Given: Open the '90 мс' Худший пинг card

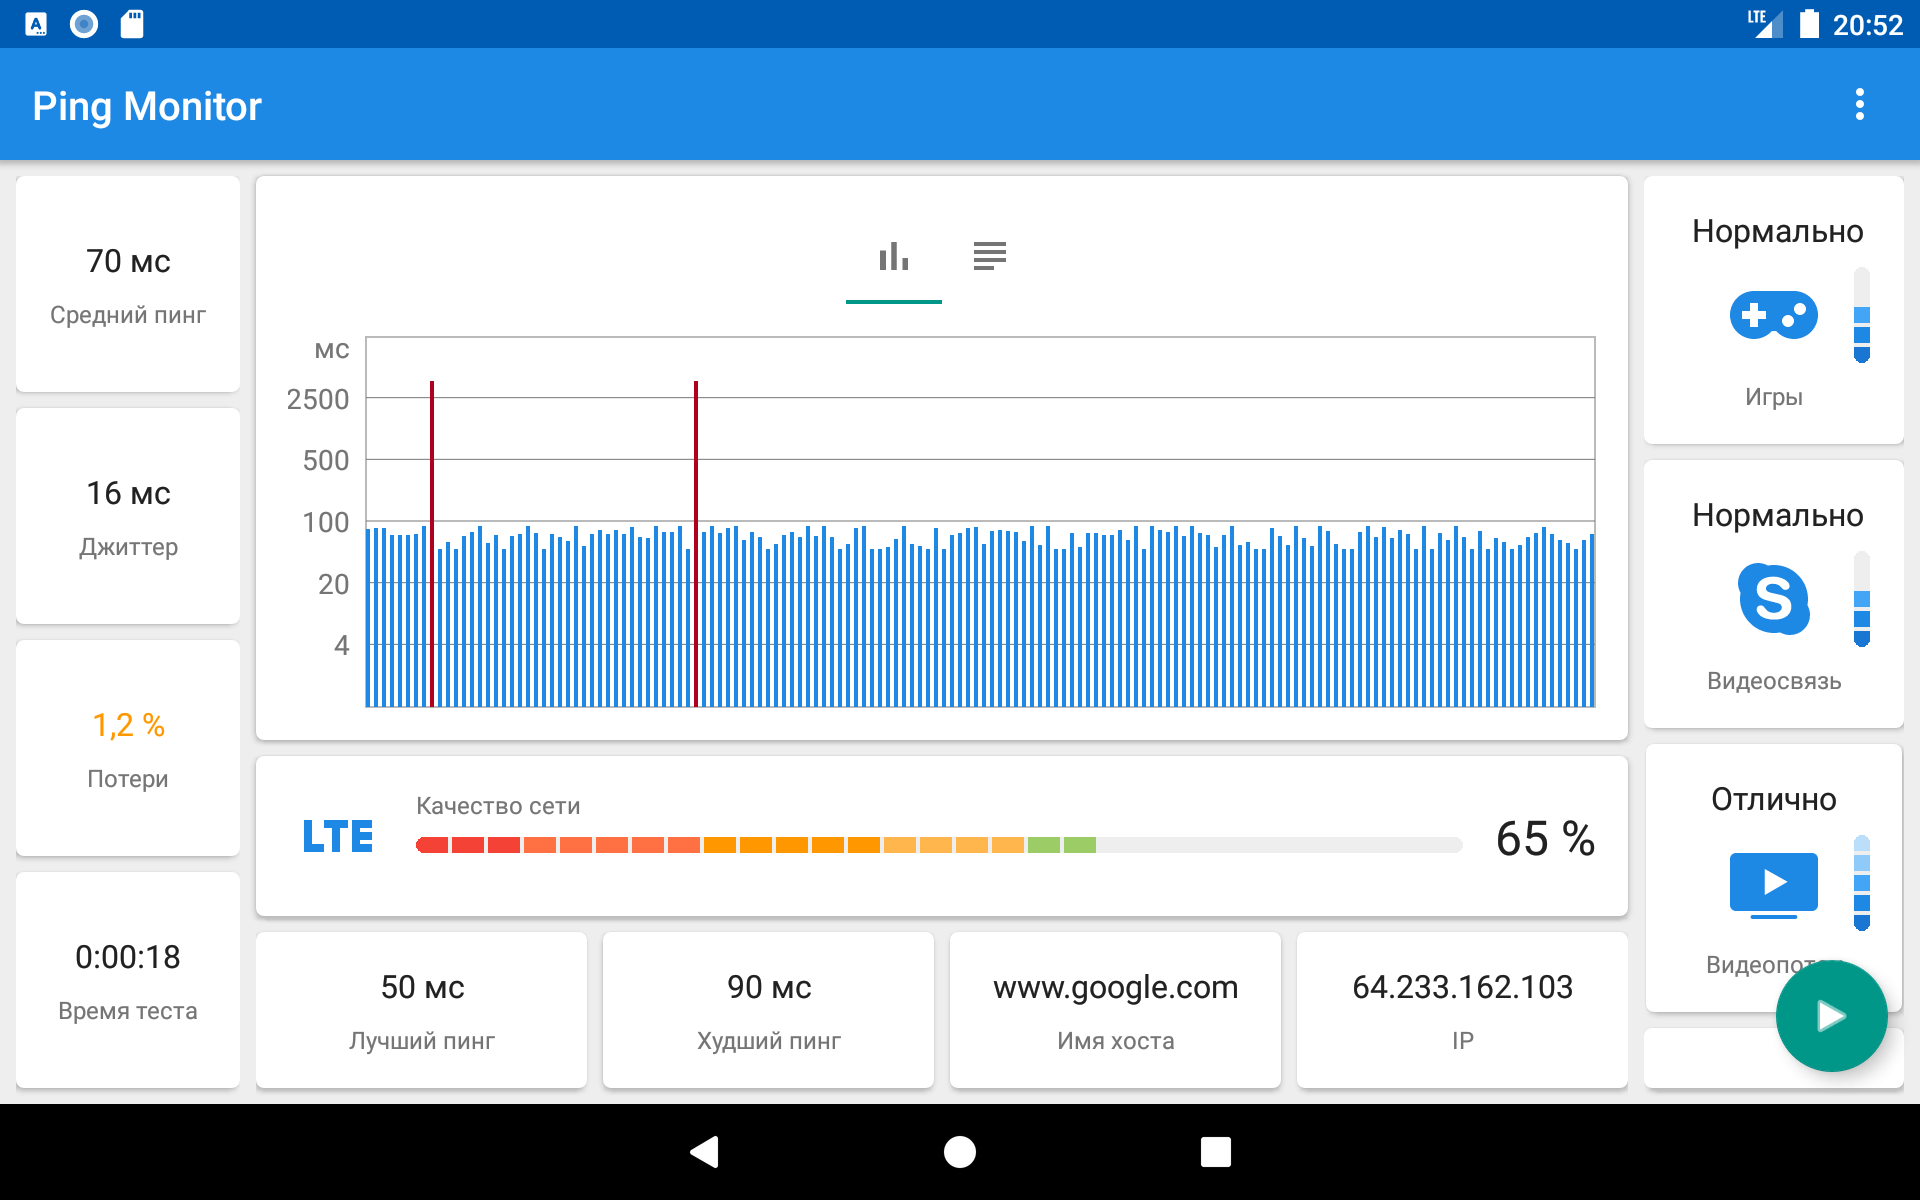Looking at the screenshot, I should (768, 1010).
